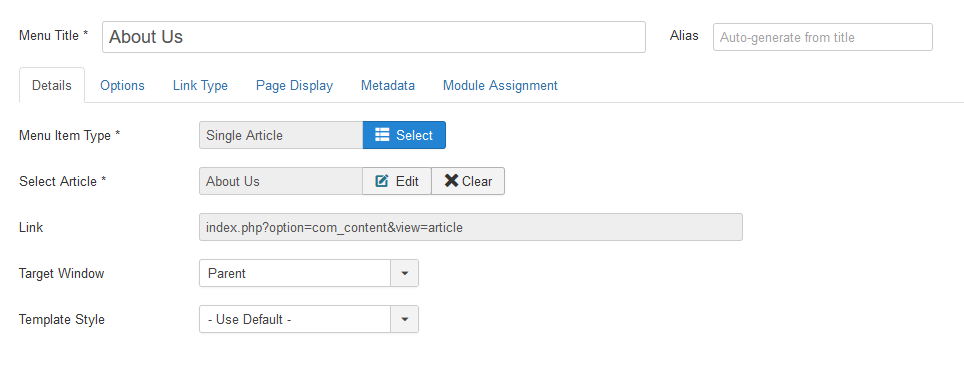Open the Template Style dropdown
This screenshot has height=389, width=964.
pos(309,320)
